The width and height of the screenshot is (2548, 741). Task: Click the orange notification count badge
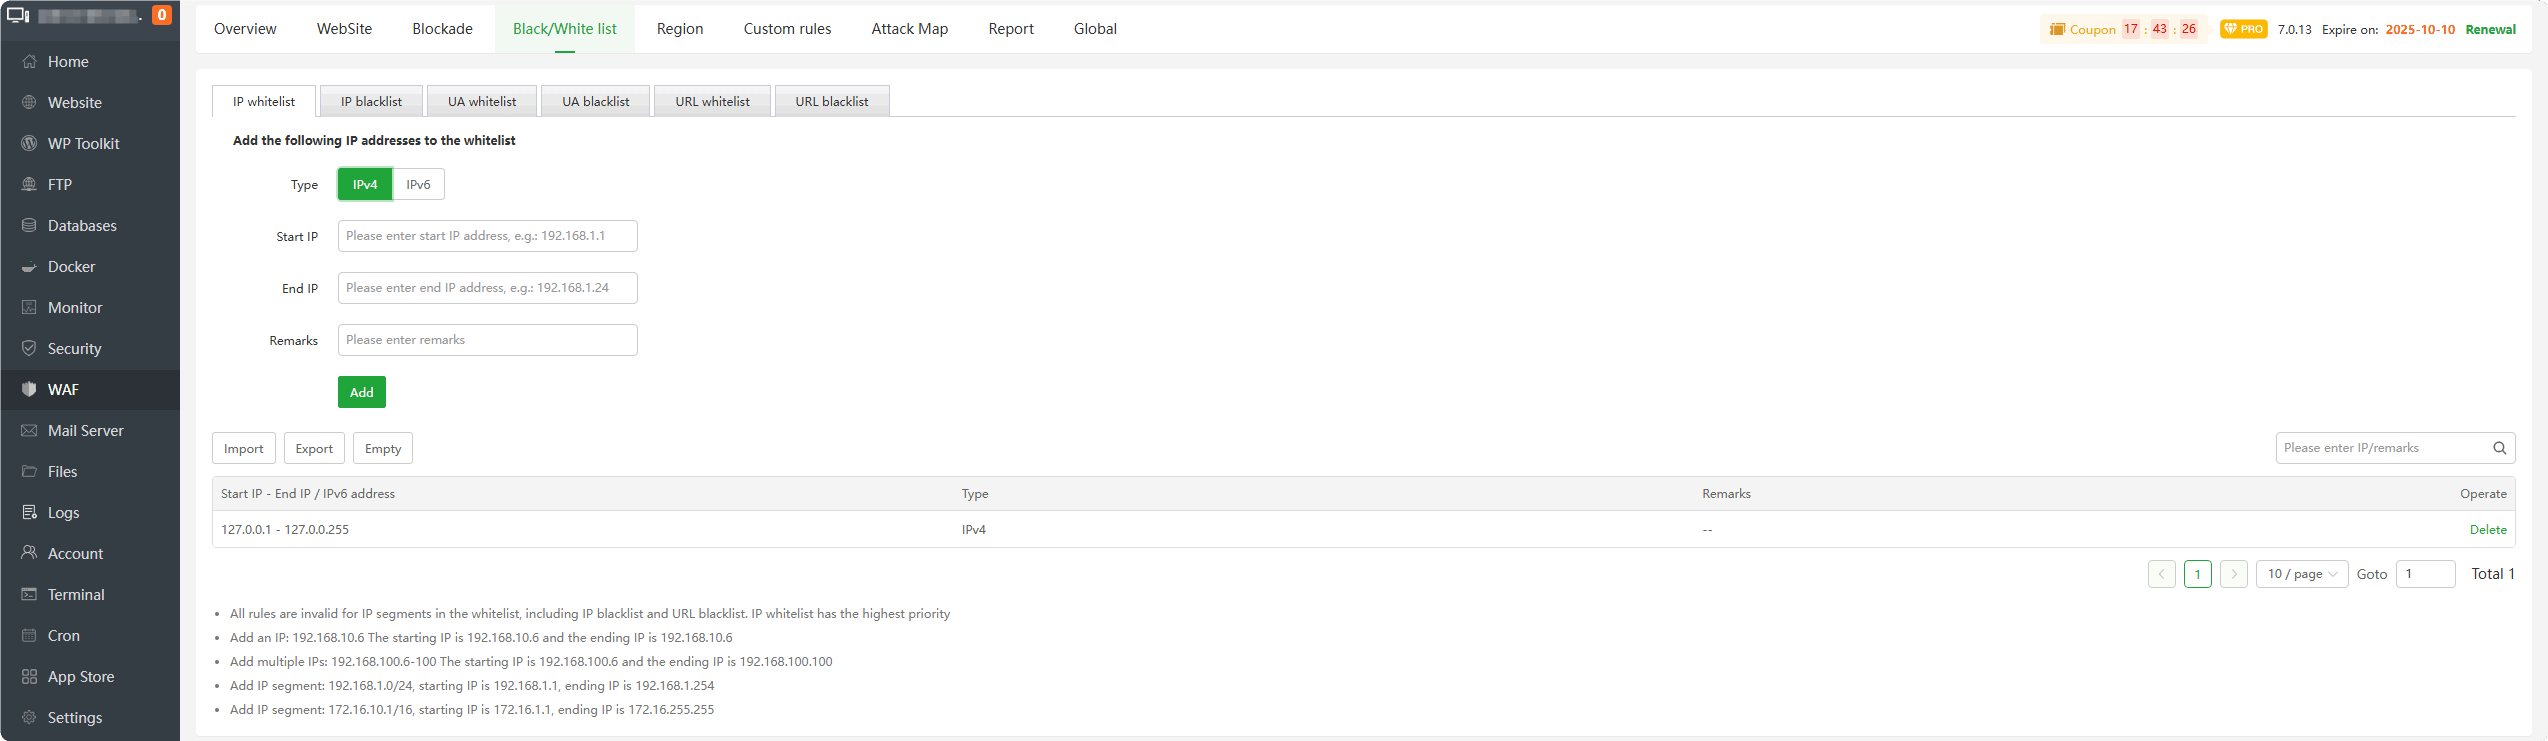tap(162, 15)
